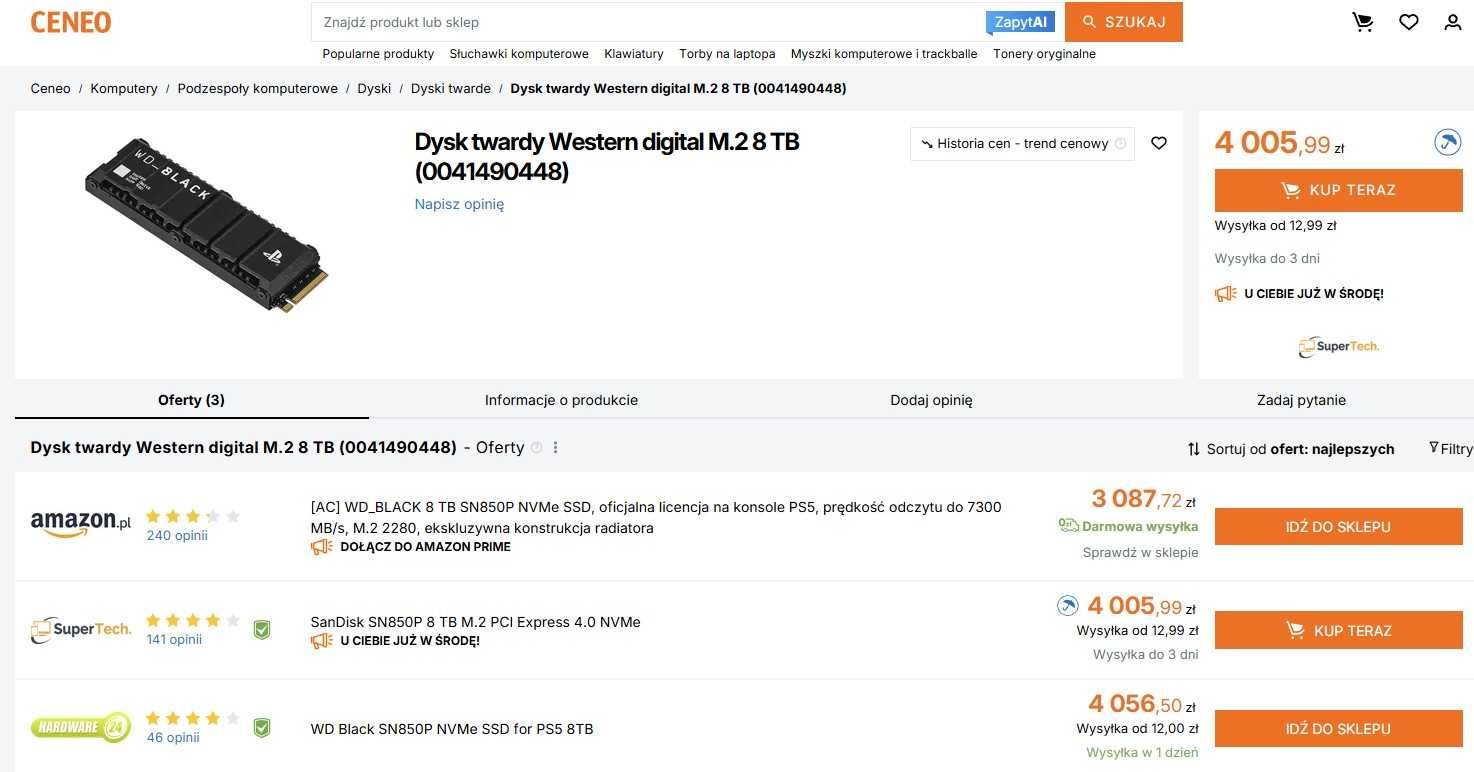Focus the product search field
Viewport: 1474px width, 772px height.
[648, 22]
